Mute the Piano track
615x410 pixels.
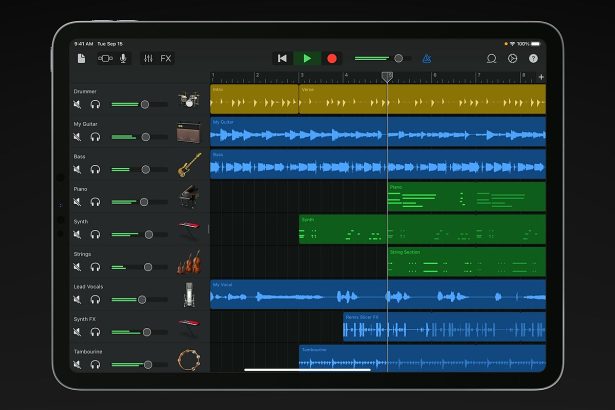tap(77, 202)
